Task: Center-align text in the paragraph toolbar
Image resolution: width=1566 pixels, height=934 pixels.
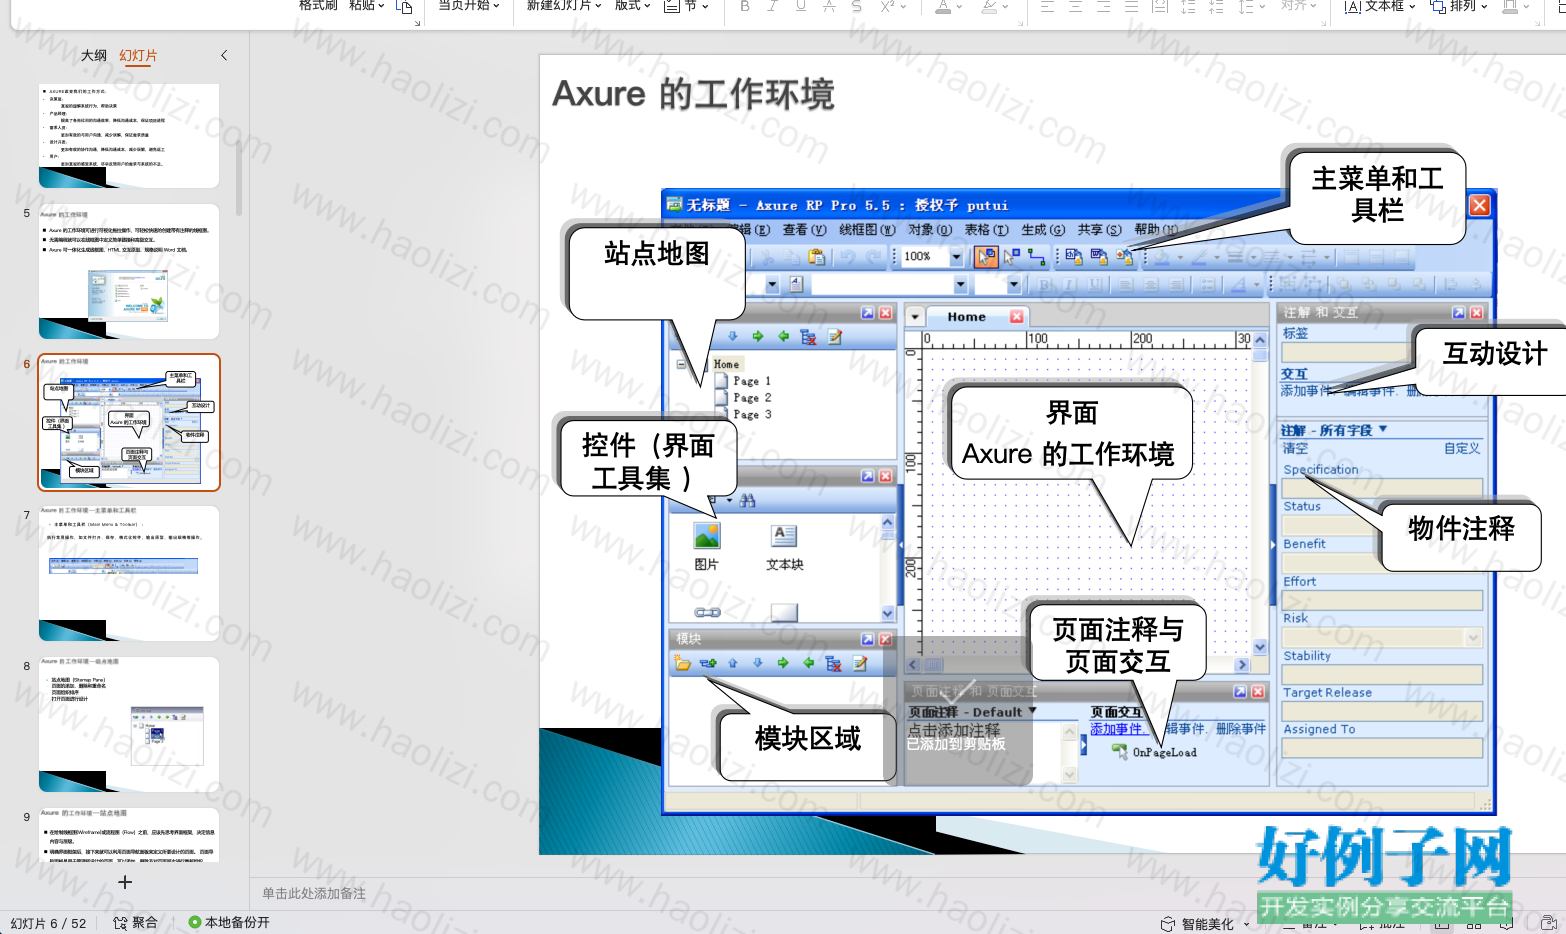Action: pyautogui.click(x=1076, y=6)
